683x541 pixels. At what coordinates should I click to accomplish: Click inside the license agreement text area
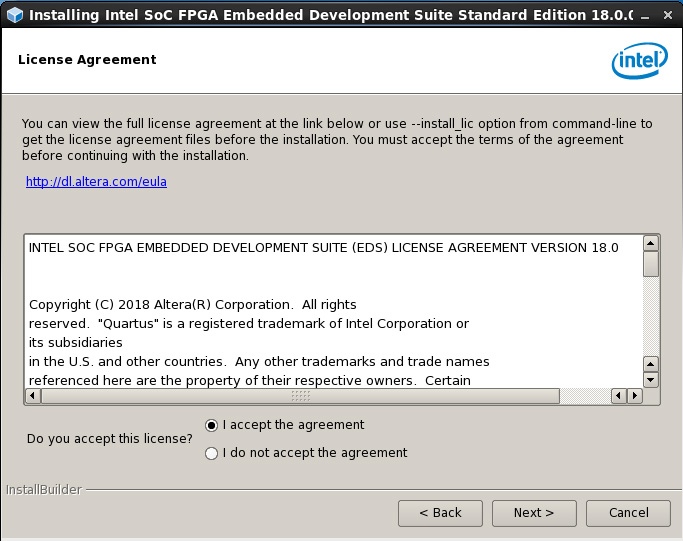[334, 312]
